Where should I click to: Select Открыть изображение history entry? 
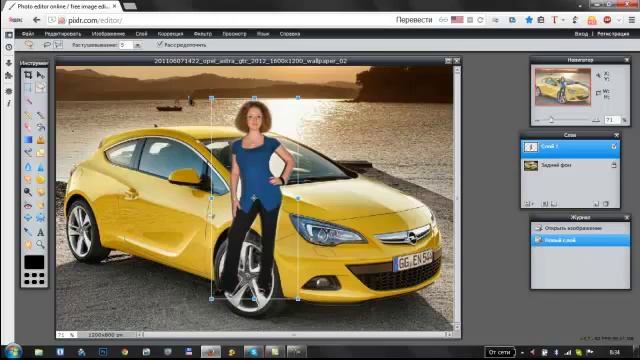click(580, 228)
